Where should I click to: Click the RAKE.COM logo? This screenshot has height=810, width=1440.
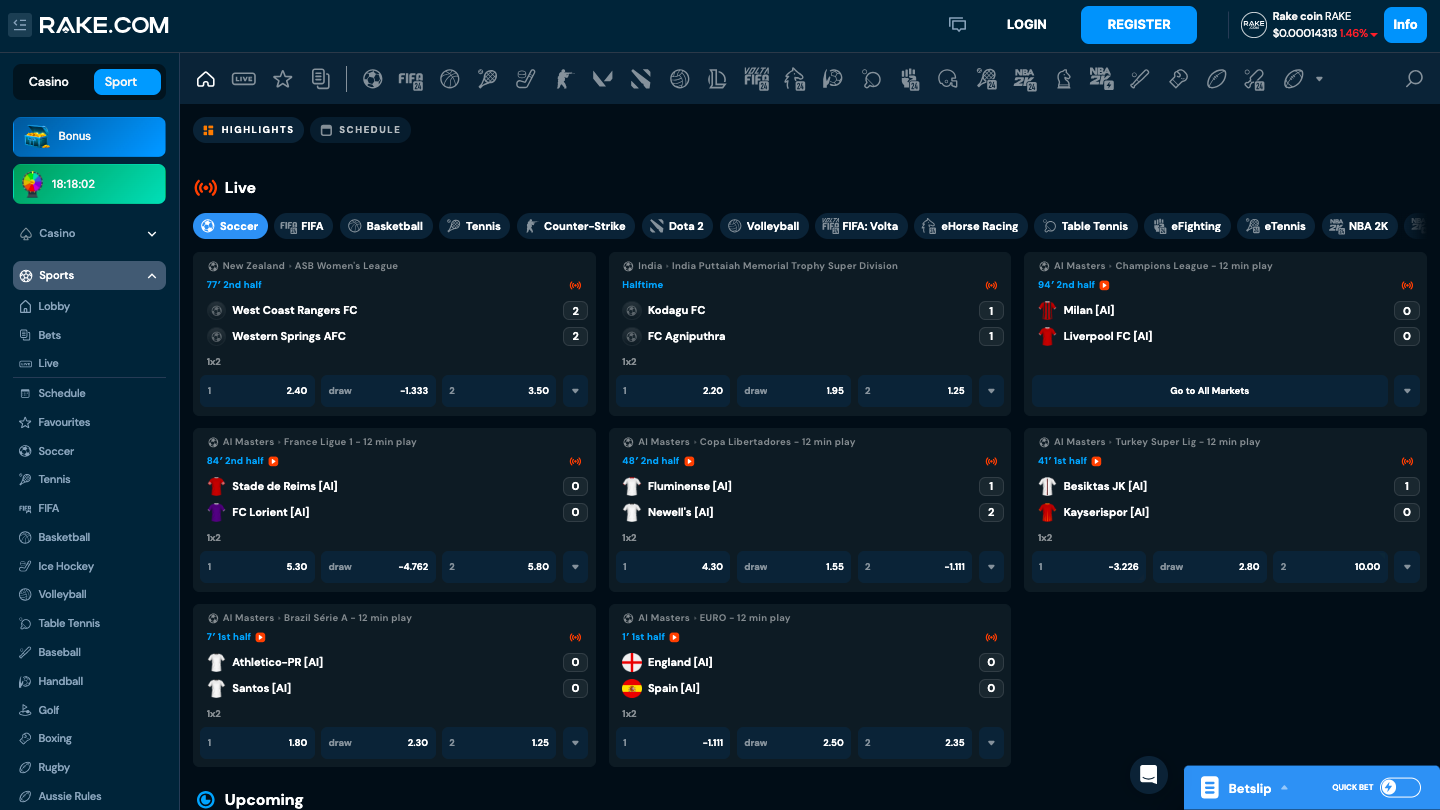(x=104, y=25)
